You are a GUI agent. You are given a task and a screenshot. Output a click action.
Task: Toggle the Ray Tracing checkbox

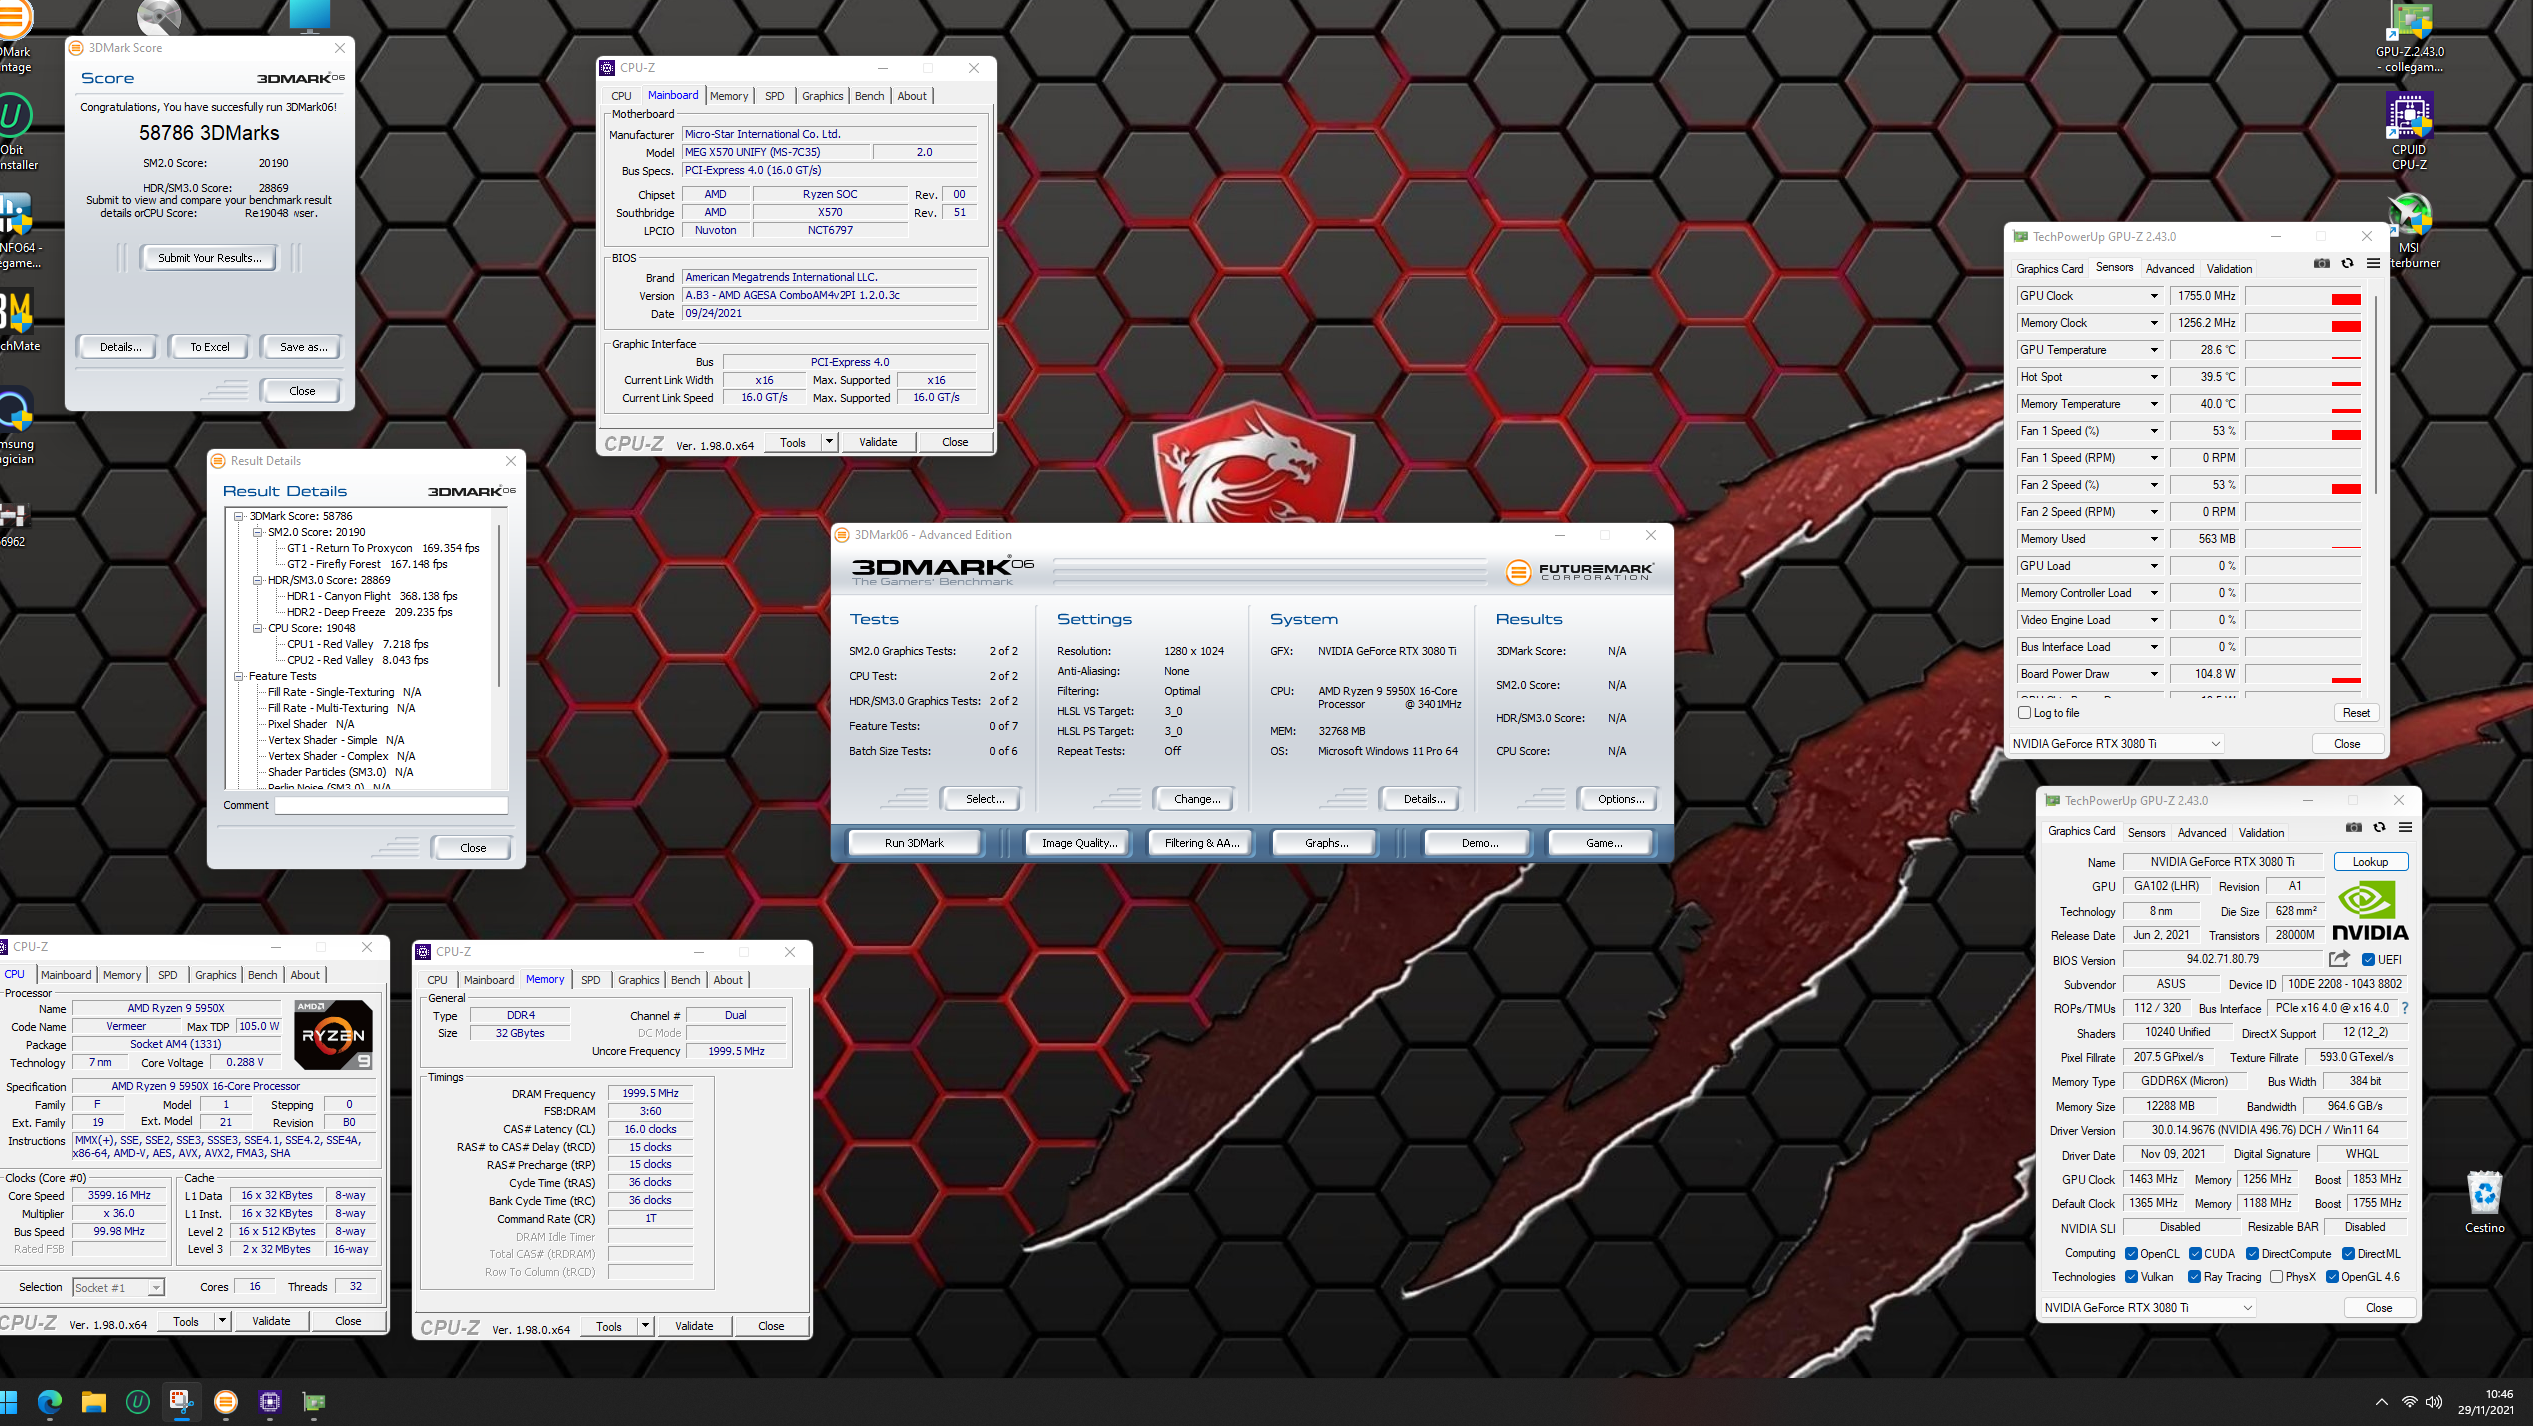2194,1277
